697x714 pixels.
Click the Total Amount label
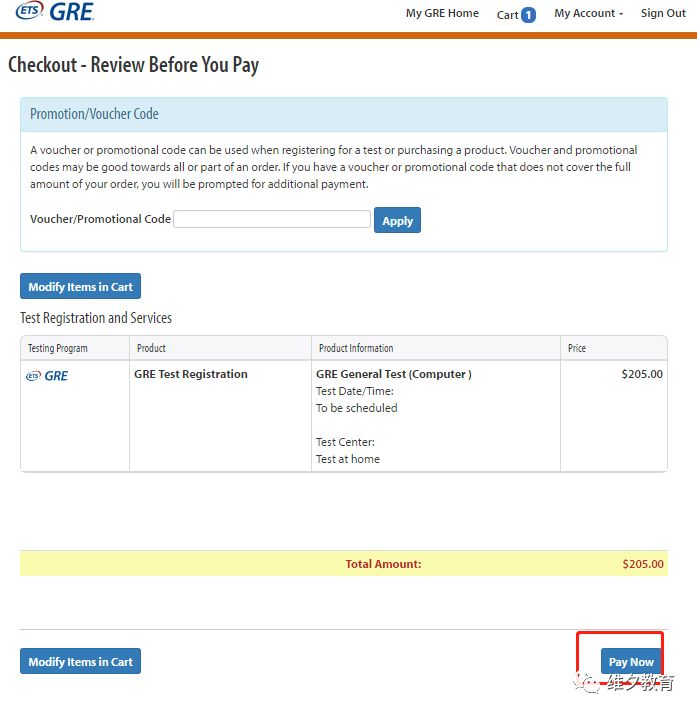tap(383, 564)
